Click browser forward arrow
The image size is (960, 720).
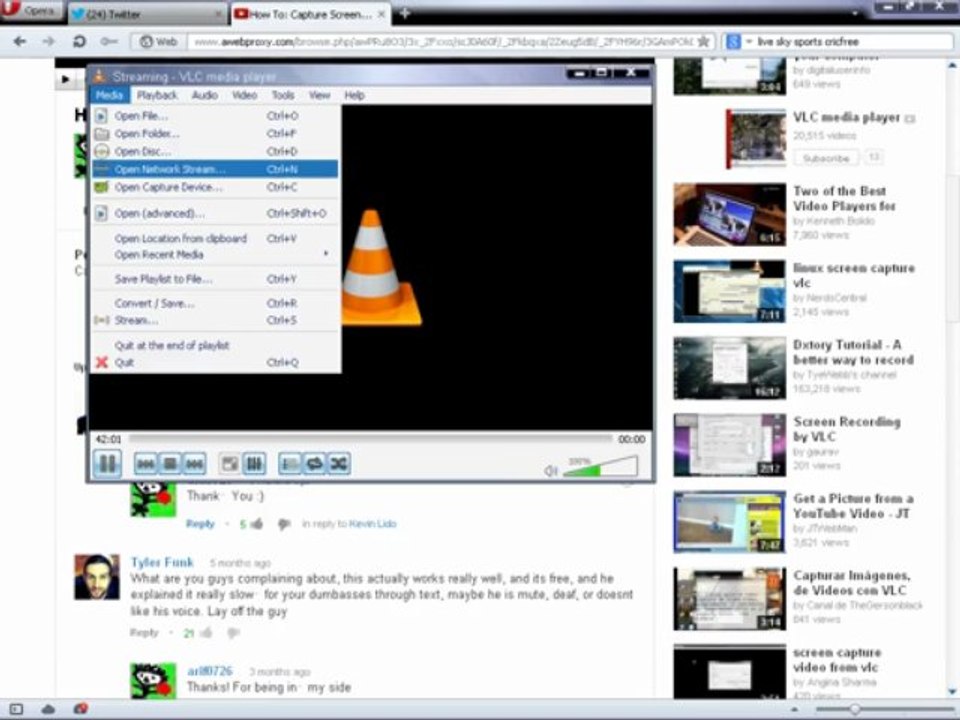pyautogui.click(x=48, y=42)
